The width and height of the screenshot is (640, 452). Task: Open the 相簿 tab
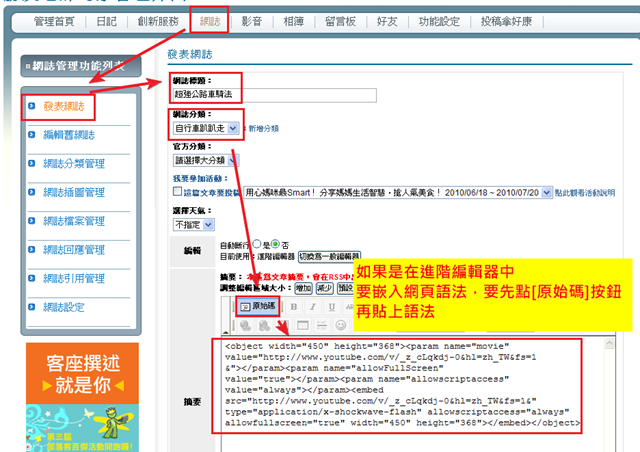click(293, 22)
